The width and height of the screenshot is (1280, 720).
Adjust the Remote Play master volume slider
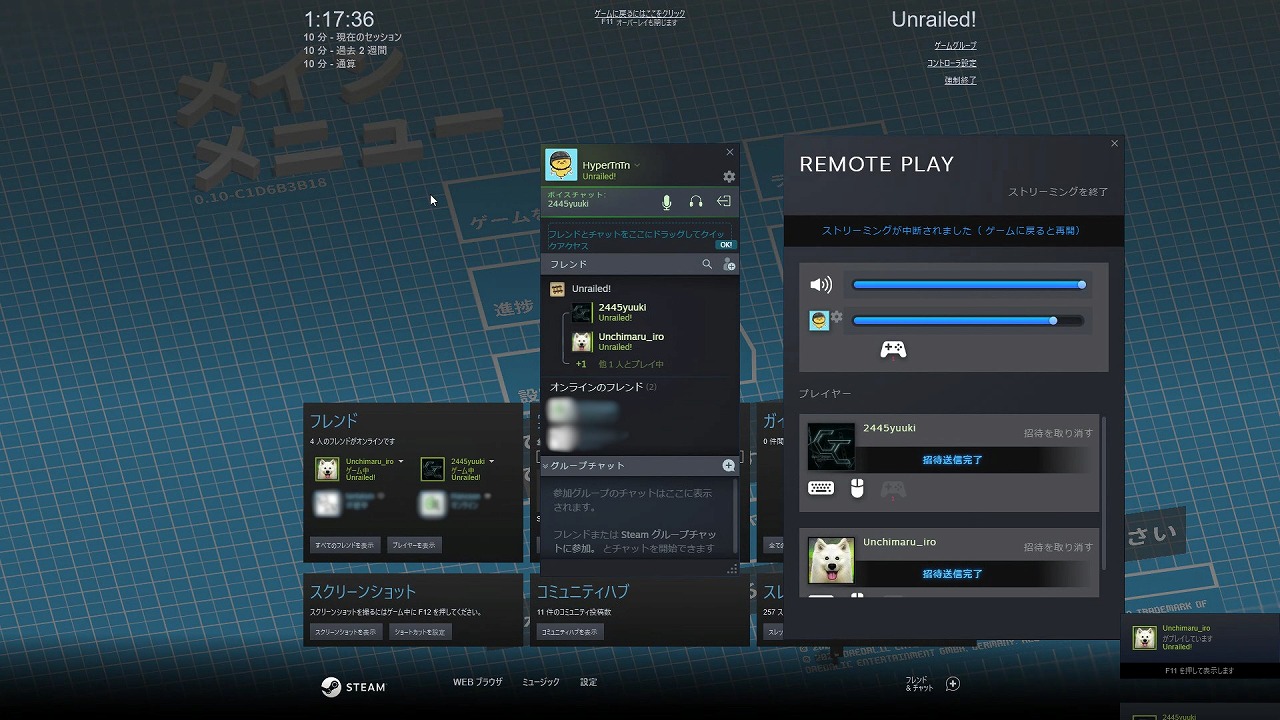(968, 285)
